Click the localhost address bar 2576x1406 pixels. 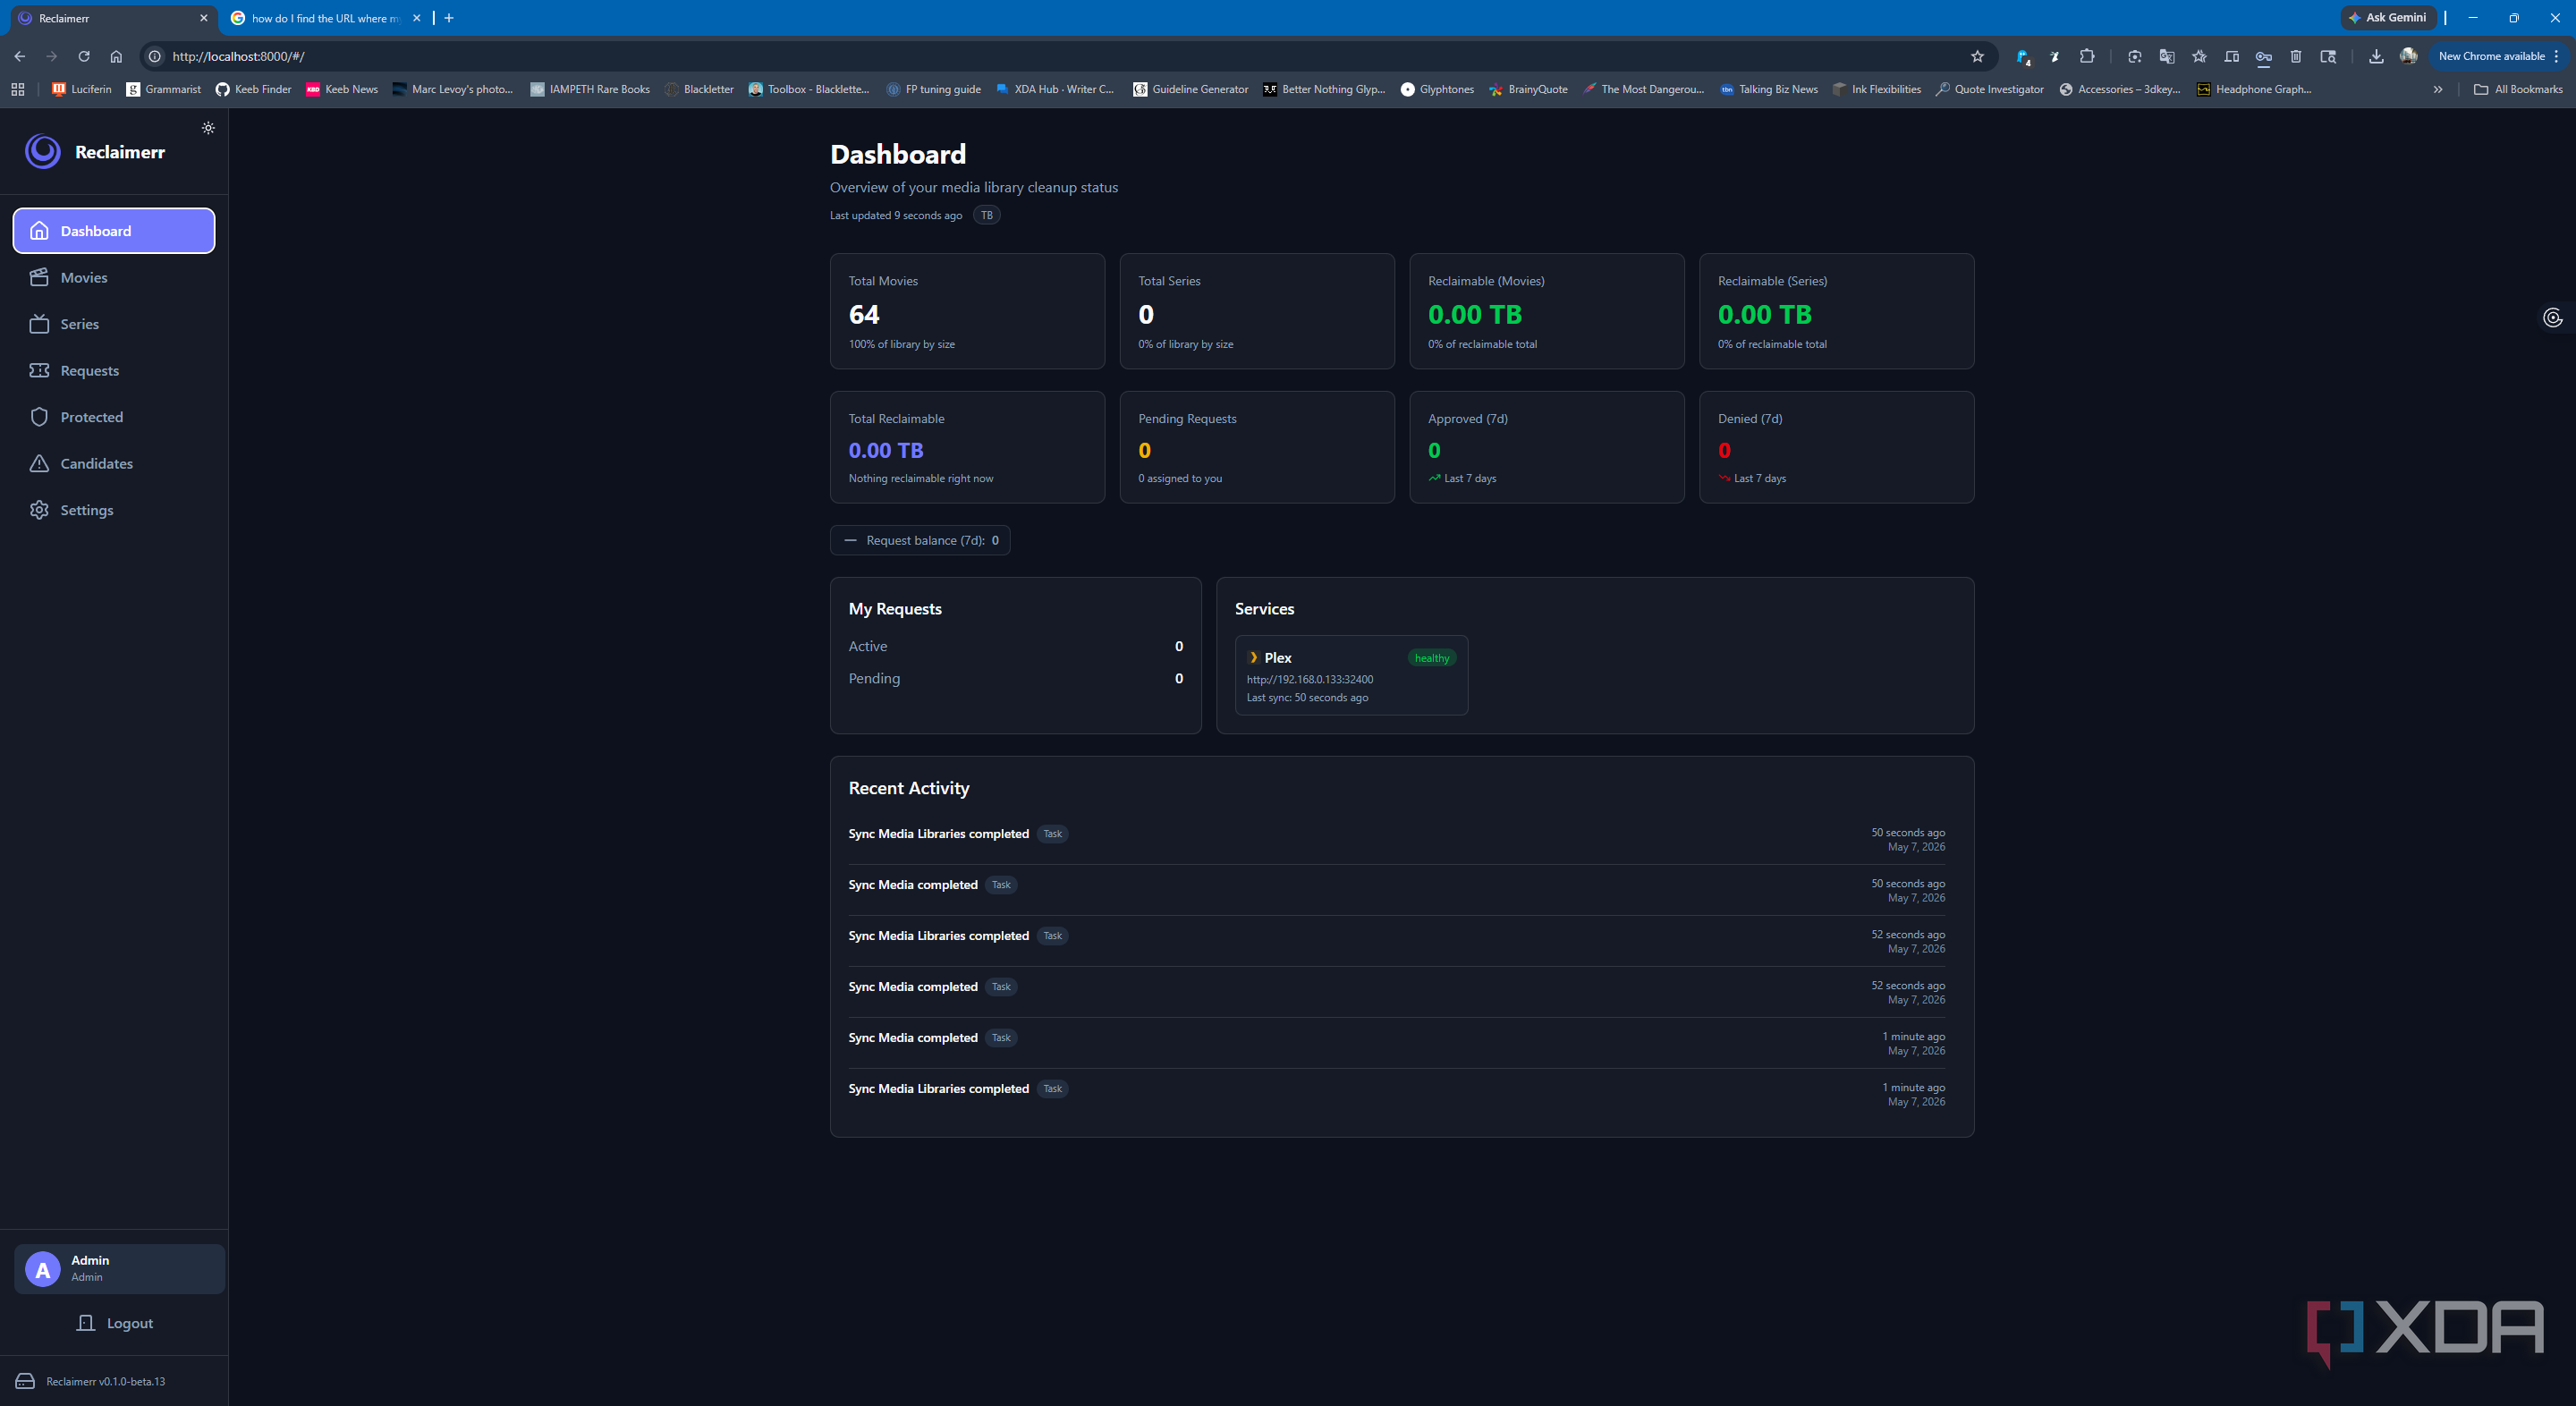(1060, 56)
